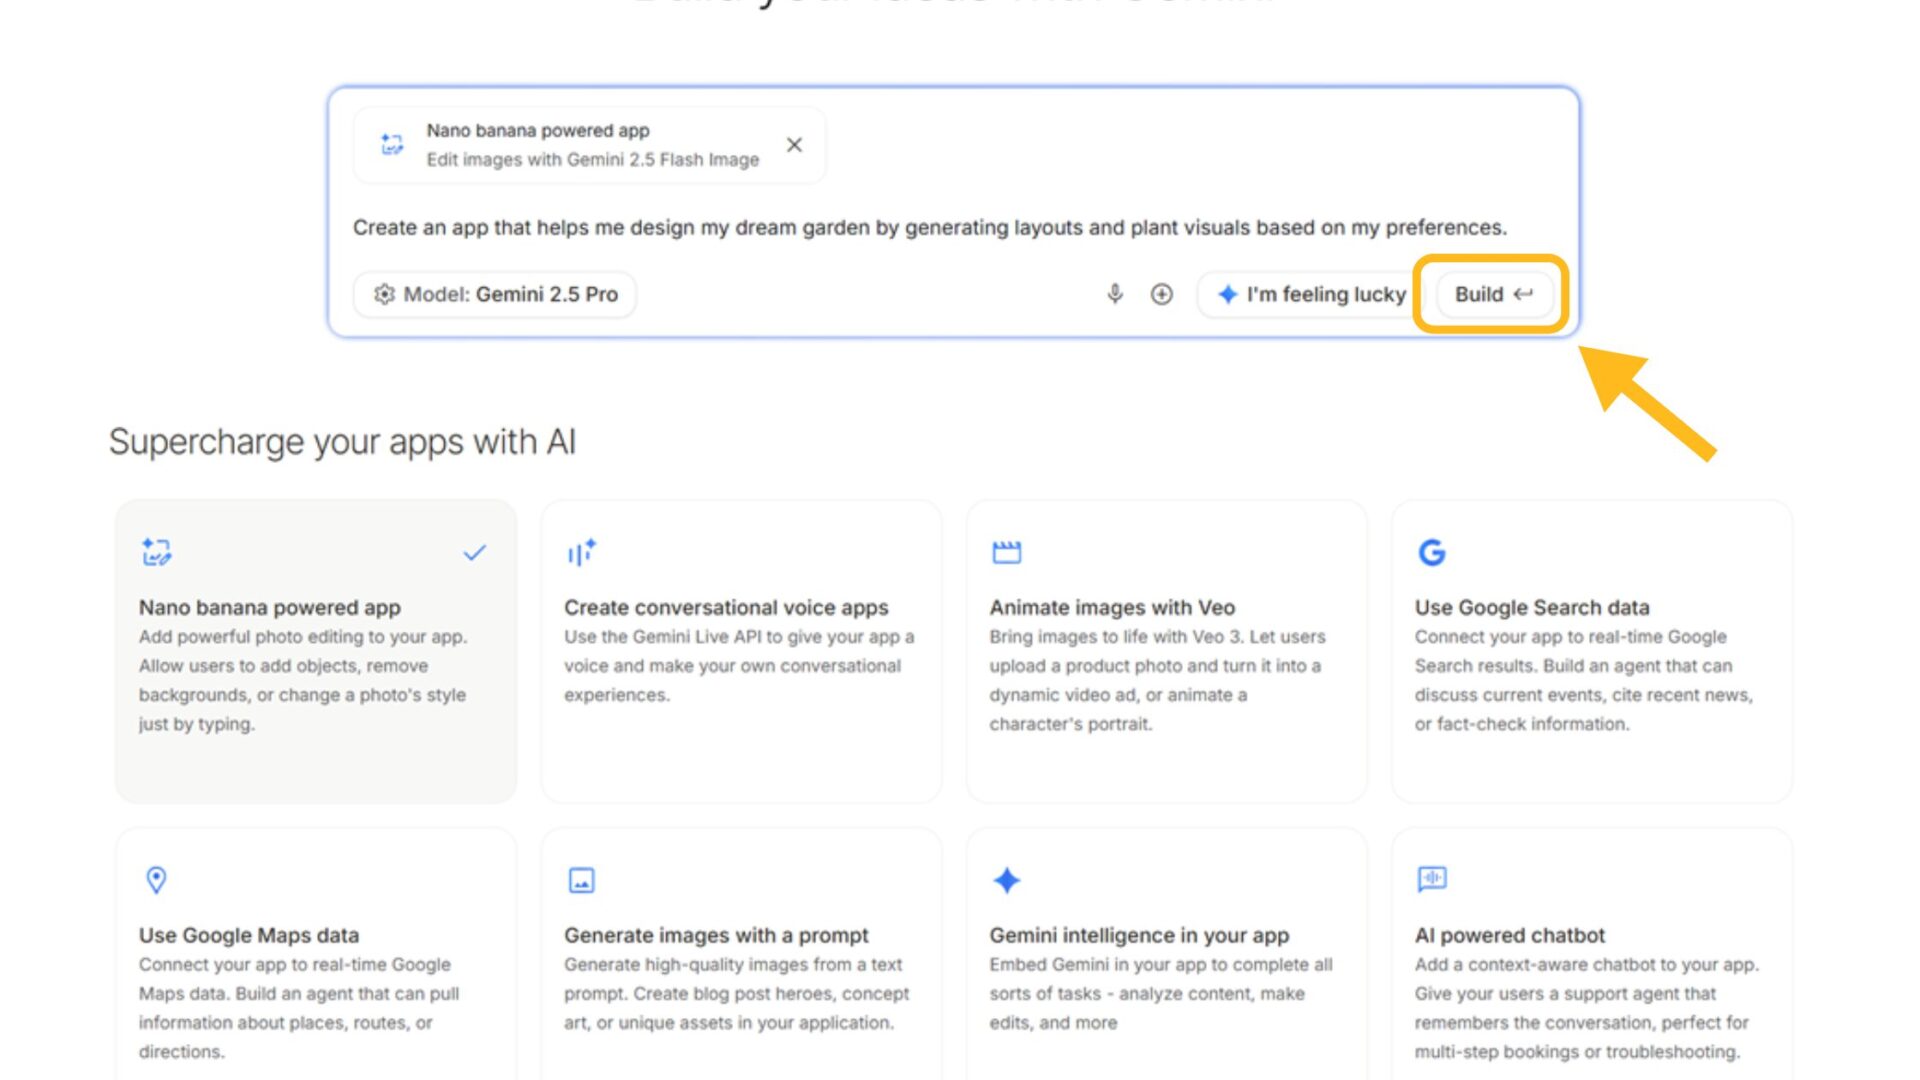The height and width of the screenshot is (1080, 1920).
Task: Select the Google Maps location pin icon
Action: pos(156,879)
